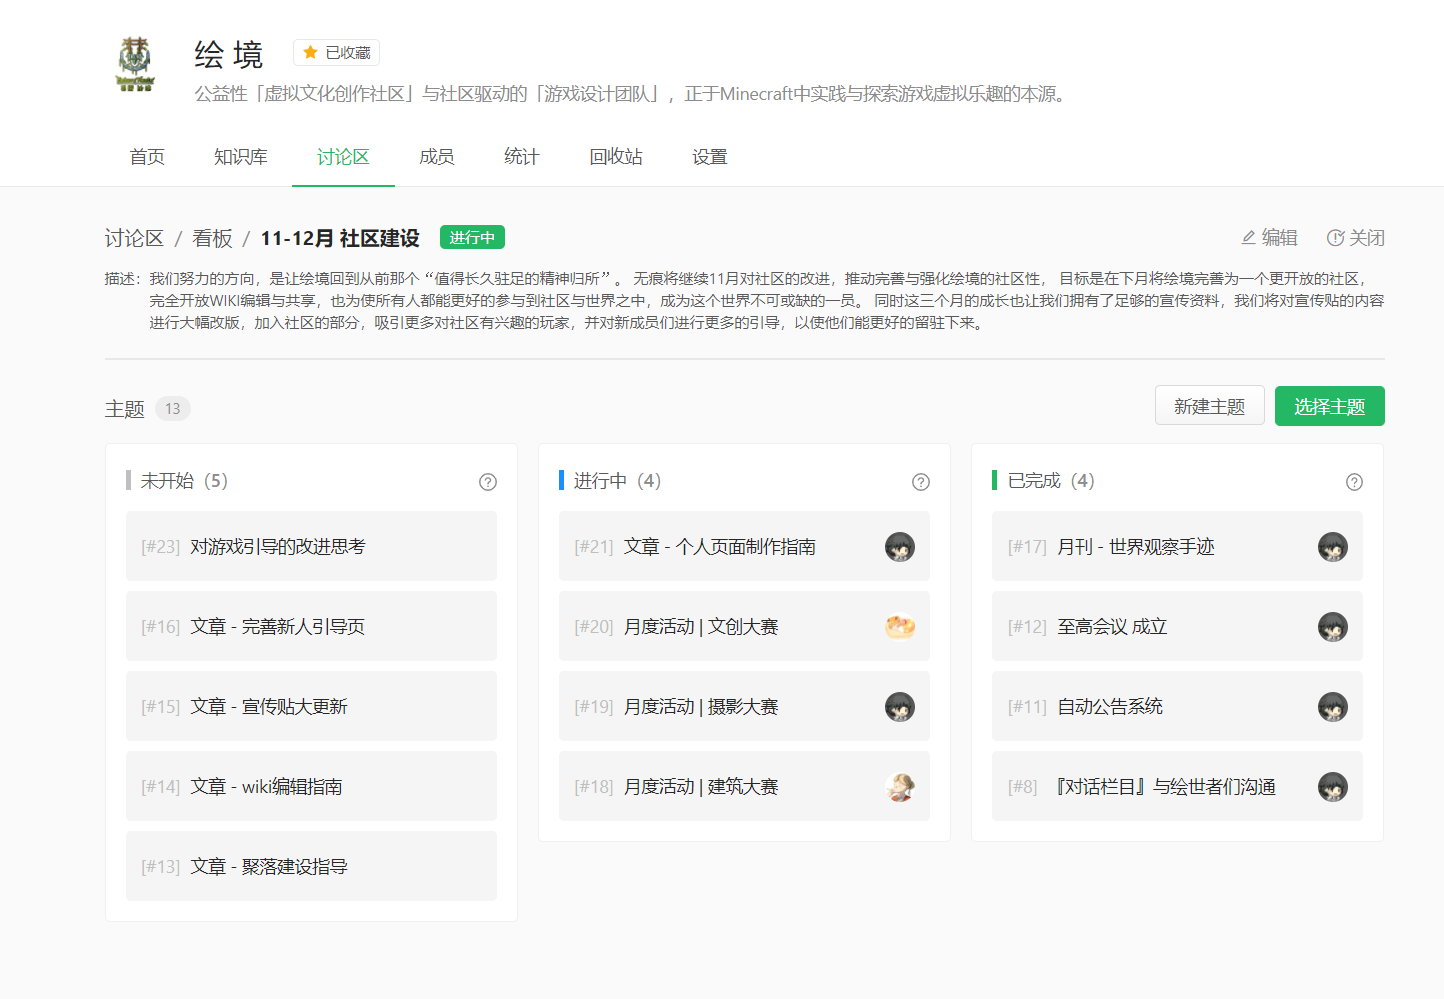Viewport: 1444px width, 999px height.
Task: Click the 已完成 (4) column header
Action: tap(1051, 481)
